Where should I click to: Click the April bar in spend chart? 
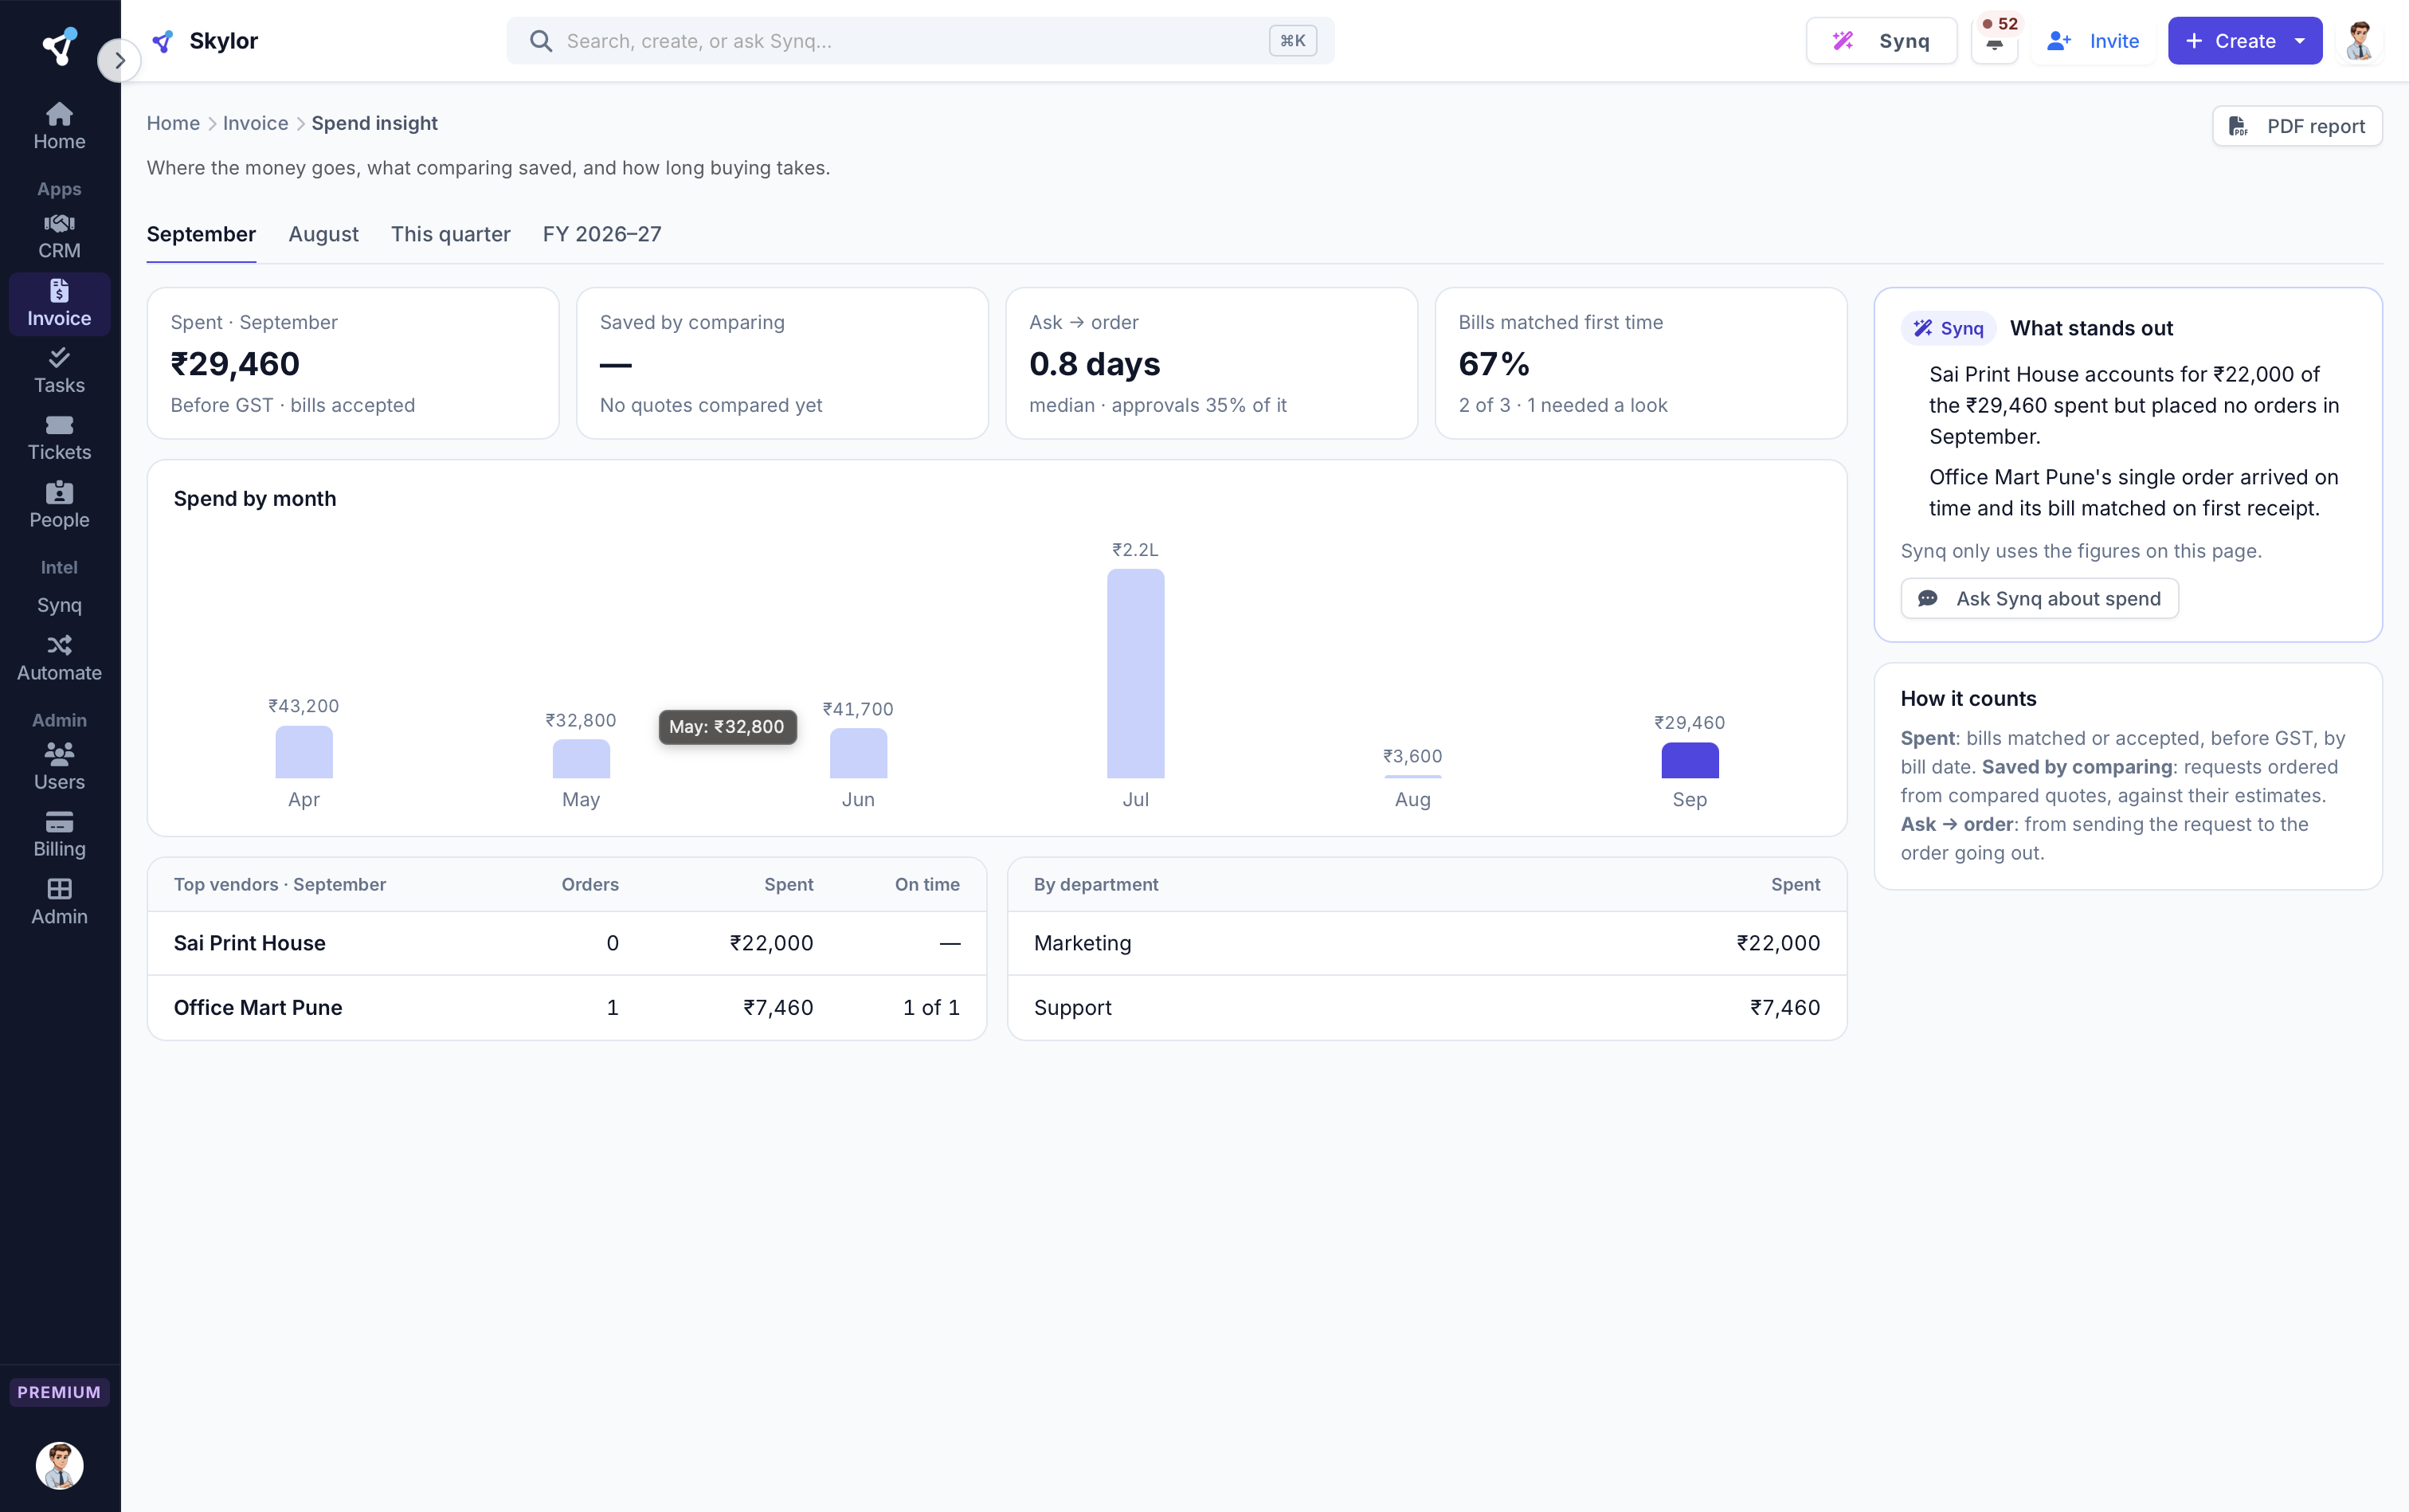(x=304, y=752)
